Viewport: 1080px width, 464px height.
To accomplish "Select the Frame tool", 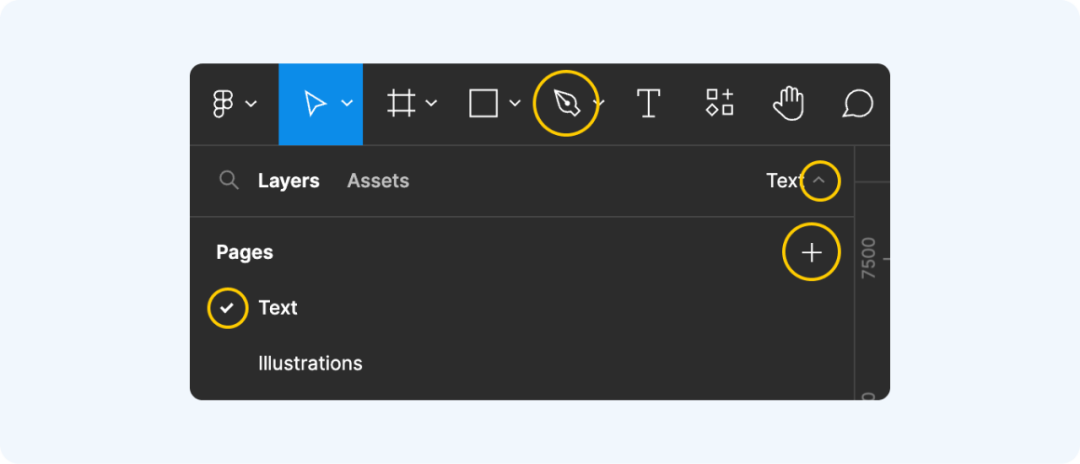I will [x=401, y=103].
